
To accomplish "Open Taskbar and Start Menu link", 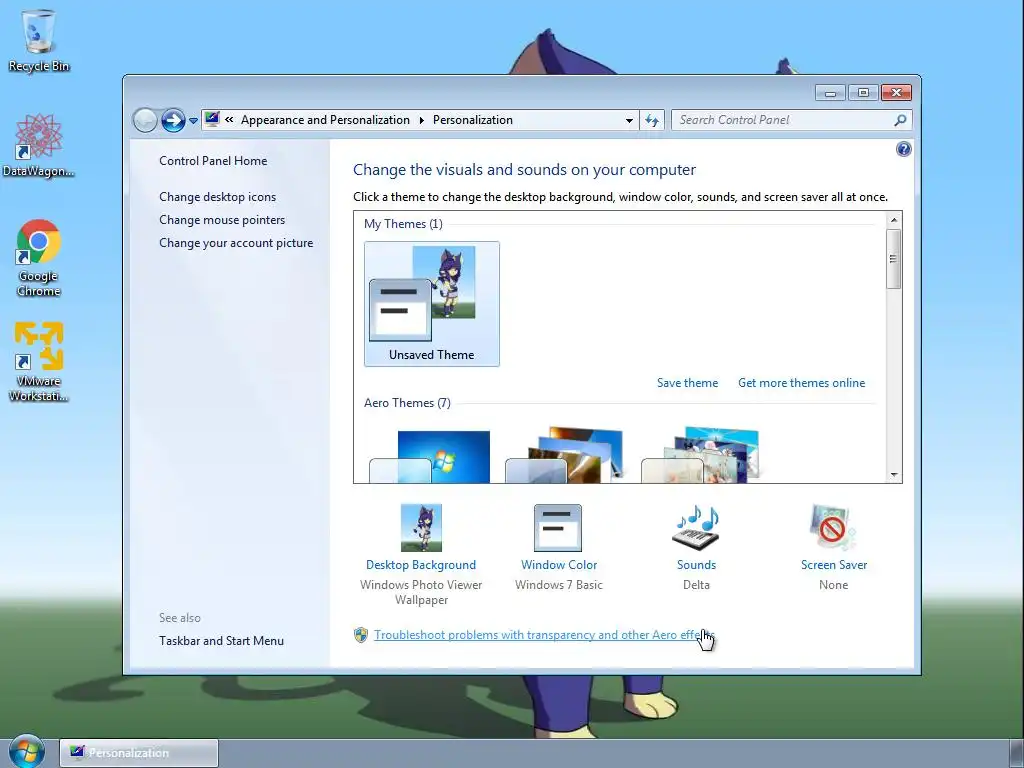I will [221, 641].
